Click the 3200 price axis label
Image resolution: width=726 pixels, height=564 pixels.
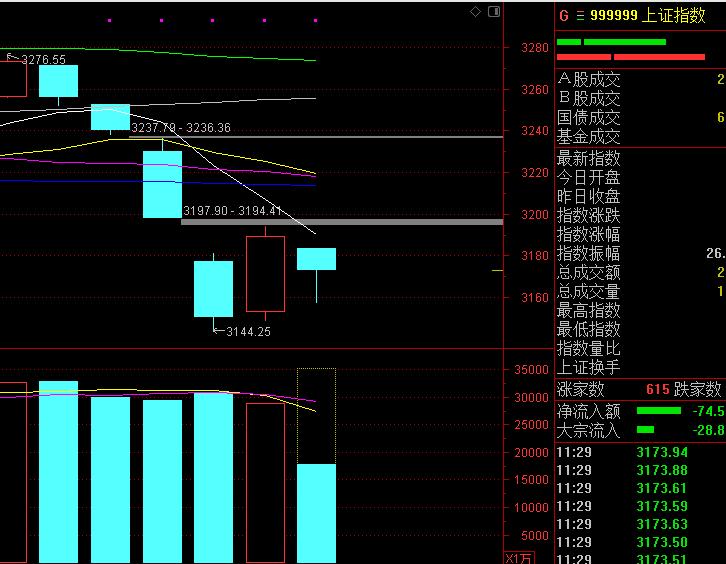pyautogui.click(x=535, y=215)
